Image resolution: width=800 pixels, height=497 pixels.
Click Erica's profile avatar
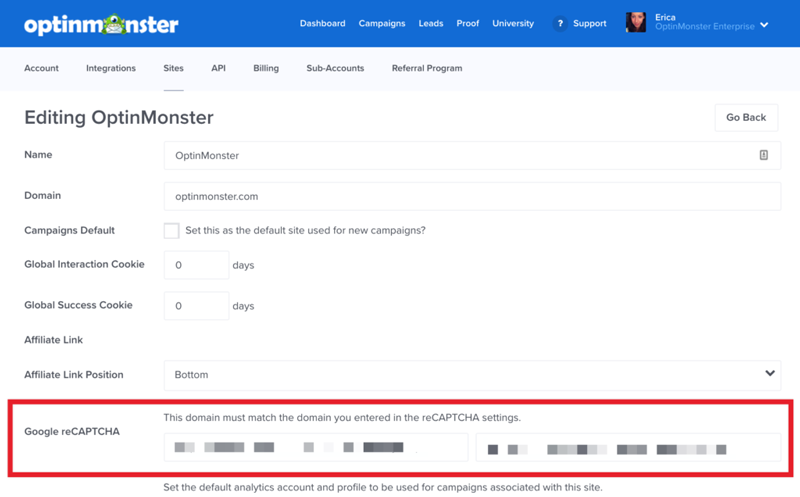tap(636, 22)
